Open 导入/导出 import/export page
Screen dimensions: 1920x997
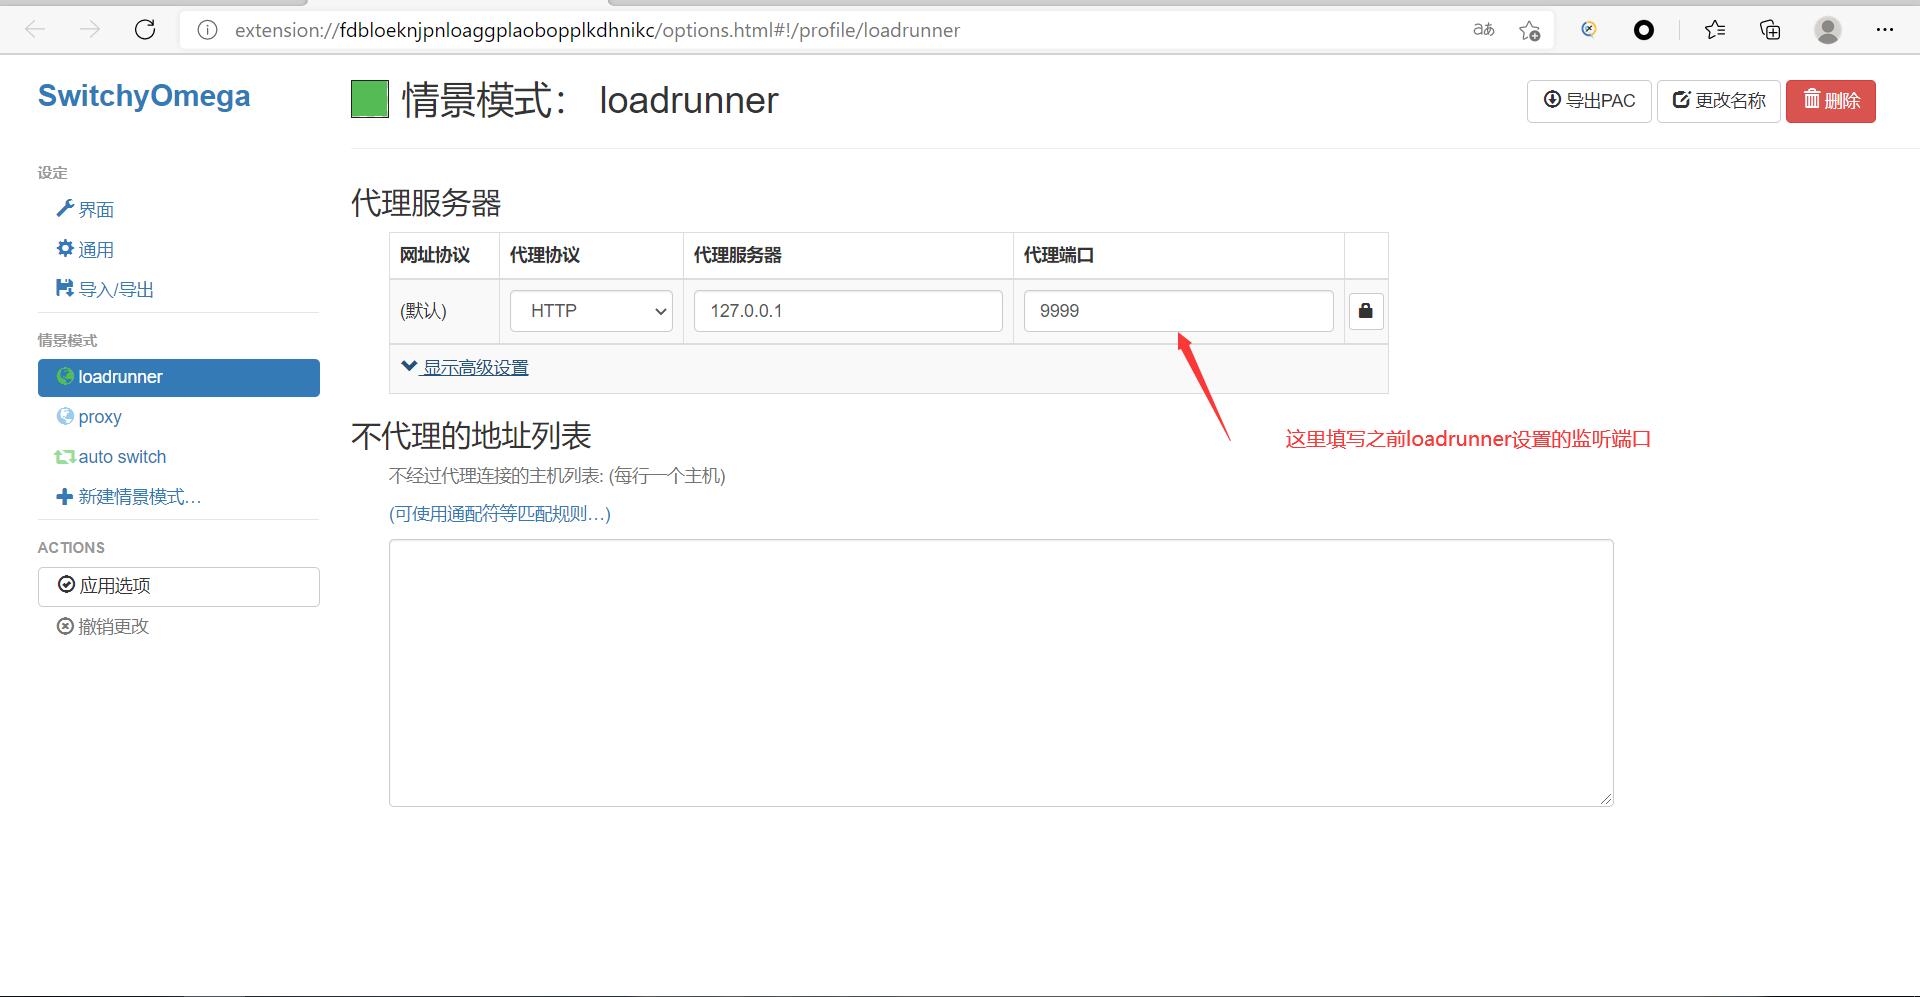pos(105,289)
